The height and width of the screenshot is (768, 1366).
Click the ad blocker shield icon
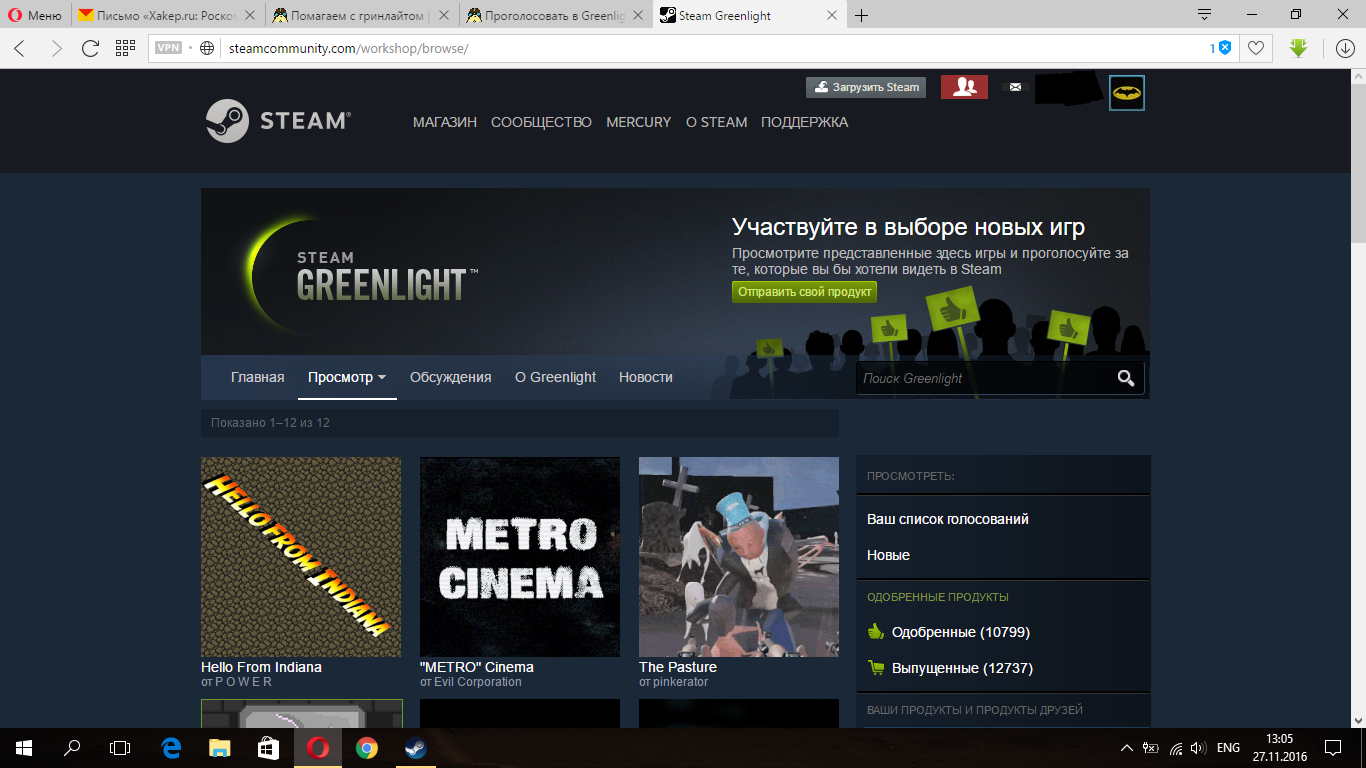[x=1224, y=48]
